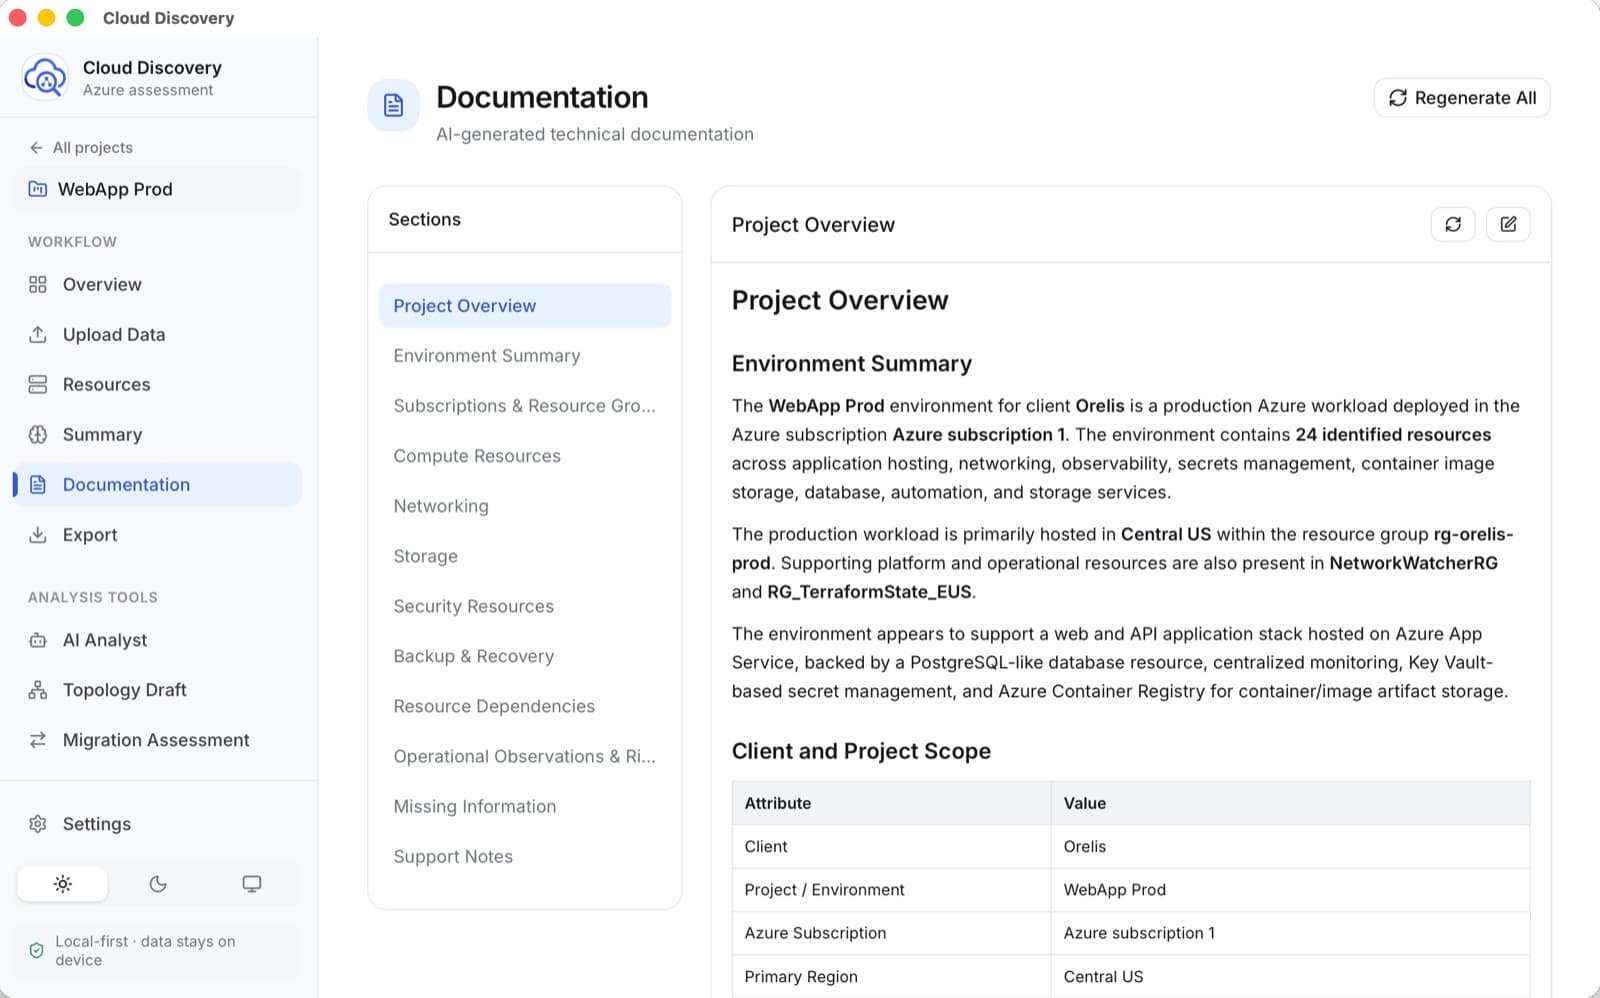The width and height of the screenshot is (1600, 998).
Task: Go to the Resources page
Action: click(157, 384)
